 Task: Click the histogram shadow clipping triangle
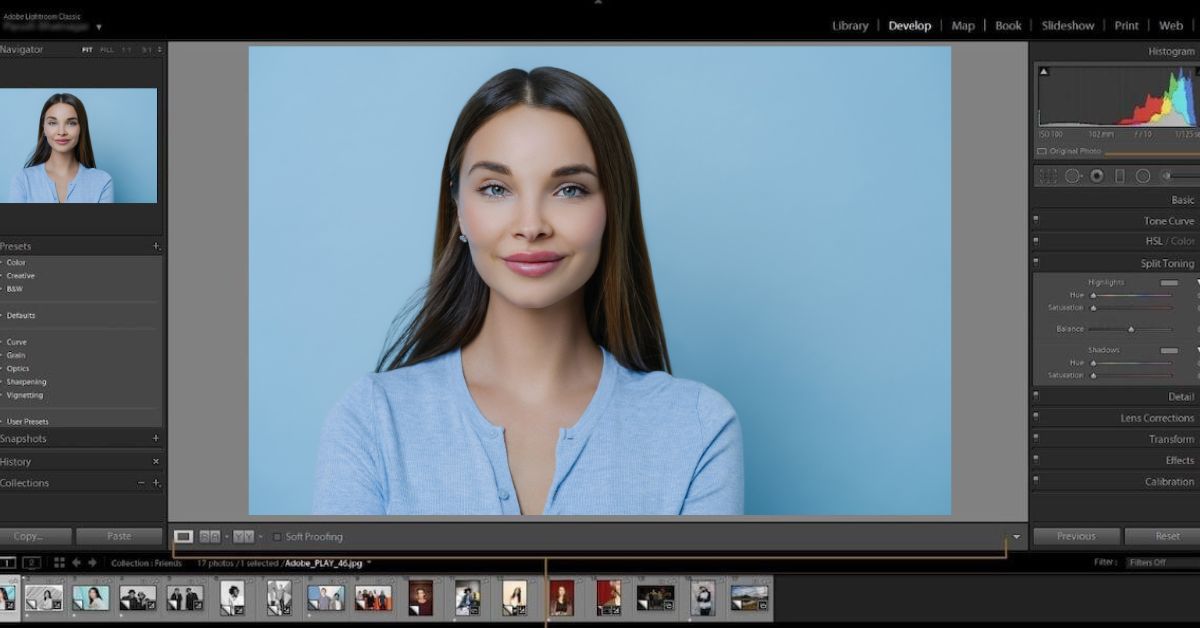(x=1044, y=72)
